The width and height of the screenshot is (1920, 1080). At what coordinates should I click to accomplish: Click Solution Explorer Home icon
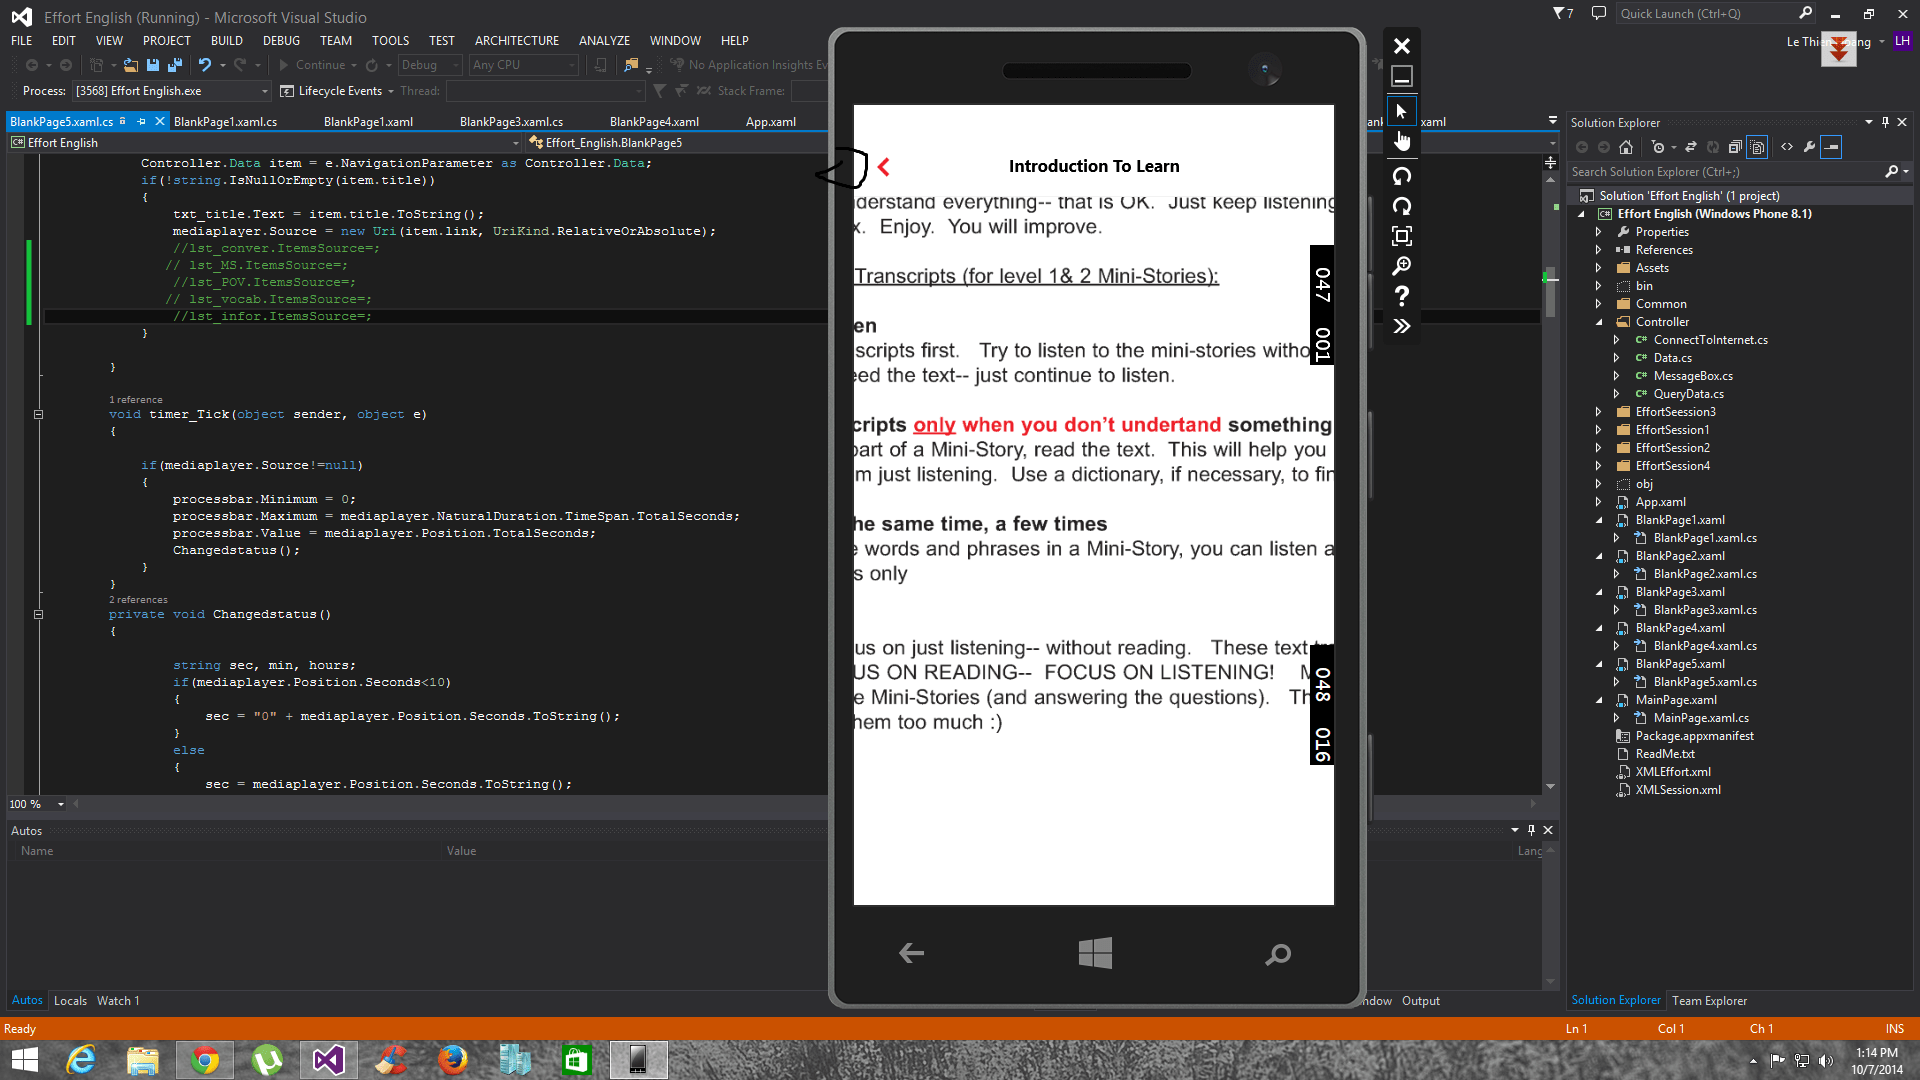click(x=1626, y=147)
